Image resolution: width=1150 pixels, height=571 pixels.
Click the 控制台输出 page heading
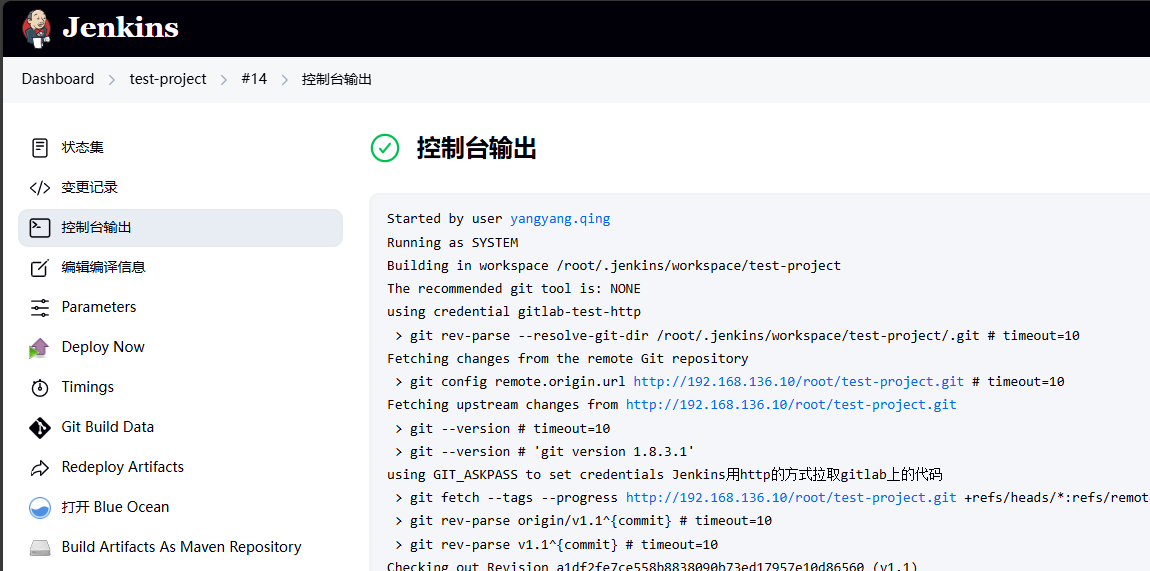coord(477,148)
